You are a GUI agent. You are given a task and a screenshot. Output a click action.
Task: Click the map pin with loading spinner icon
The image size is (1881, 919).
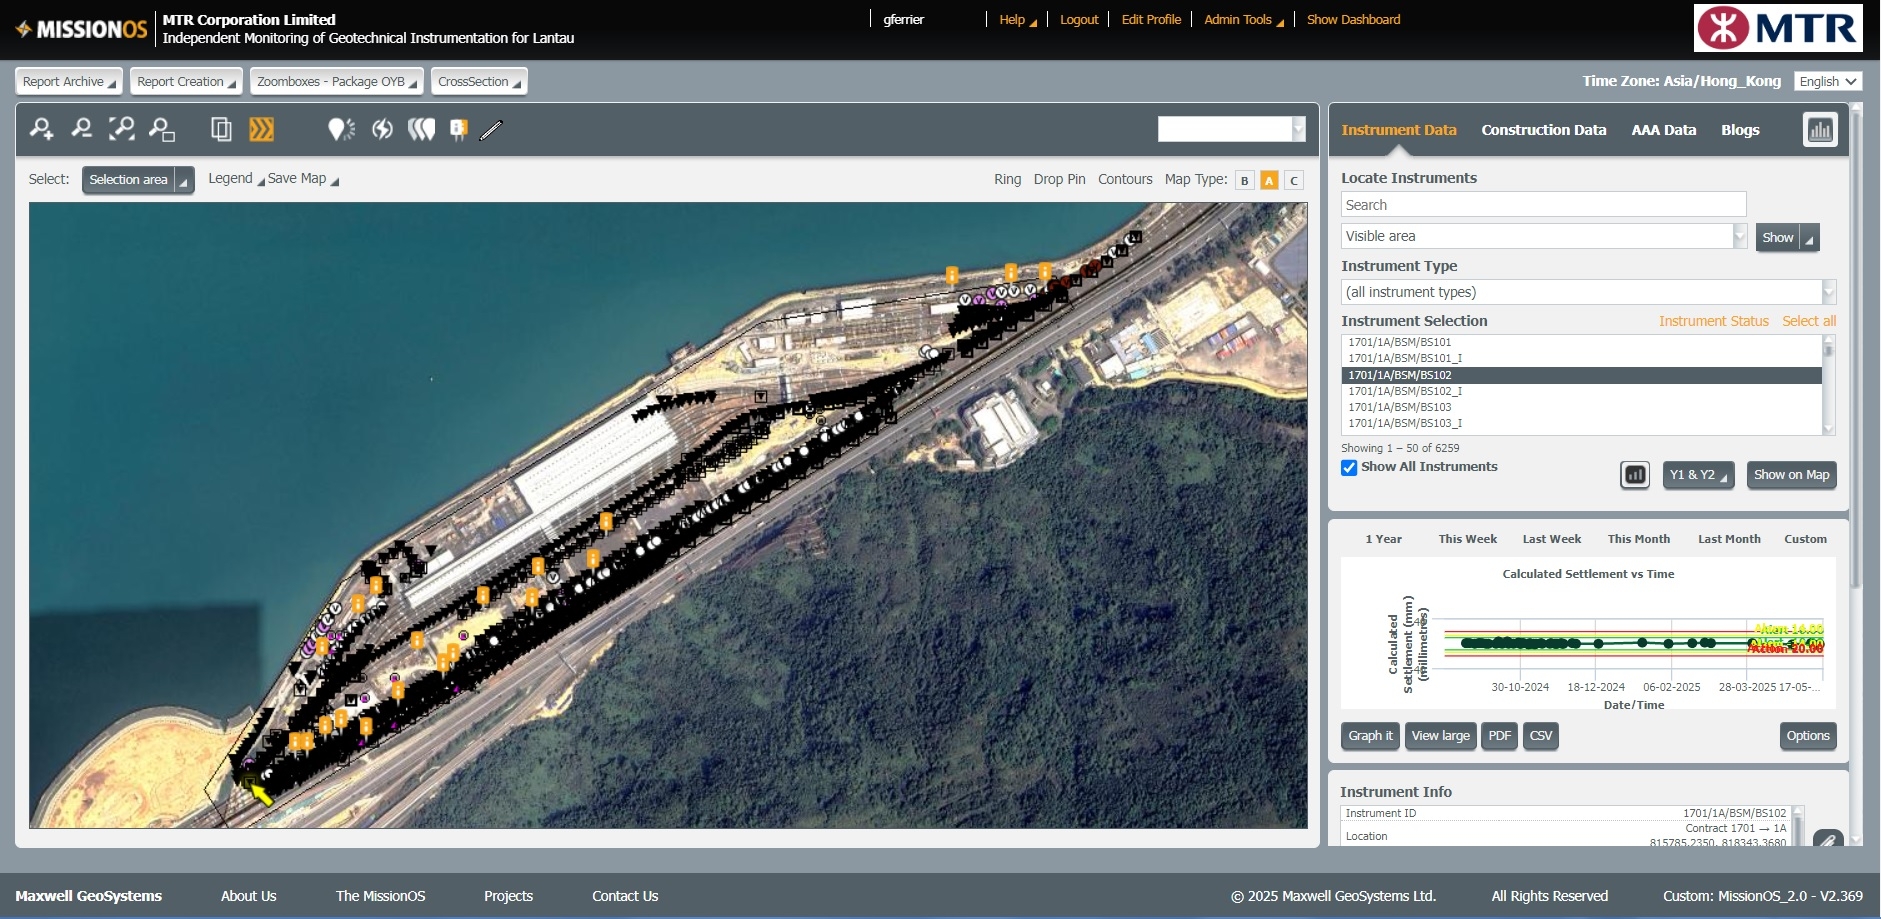[x=341, y=129]
